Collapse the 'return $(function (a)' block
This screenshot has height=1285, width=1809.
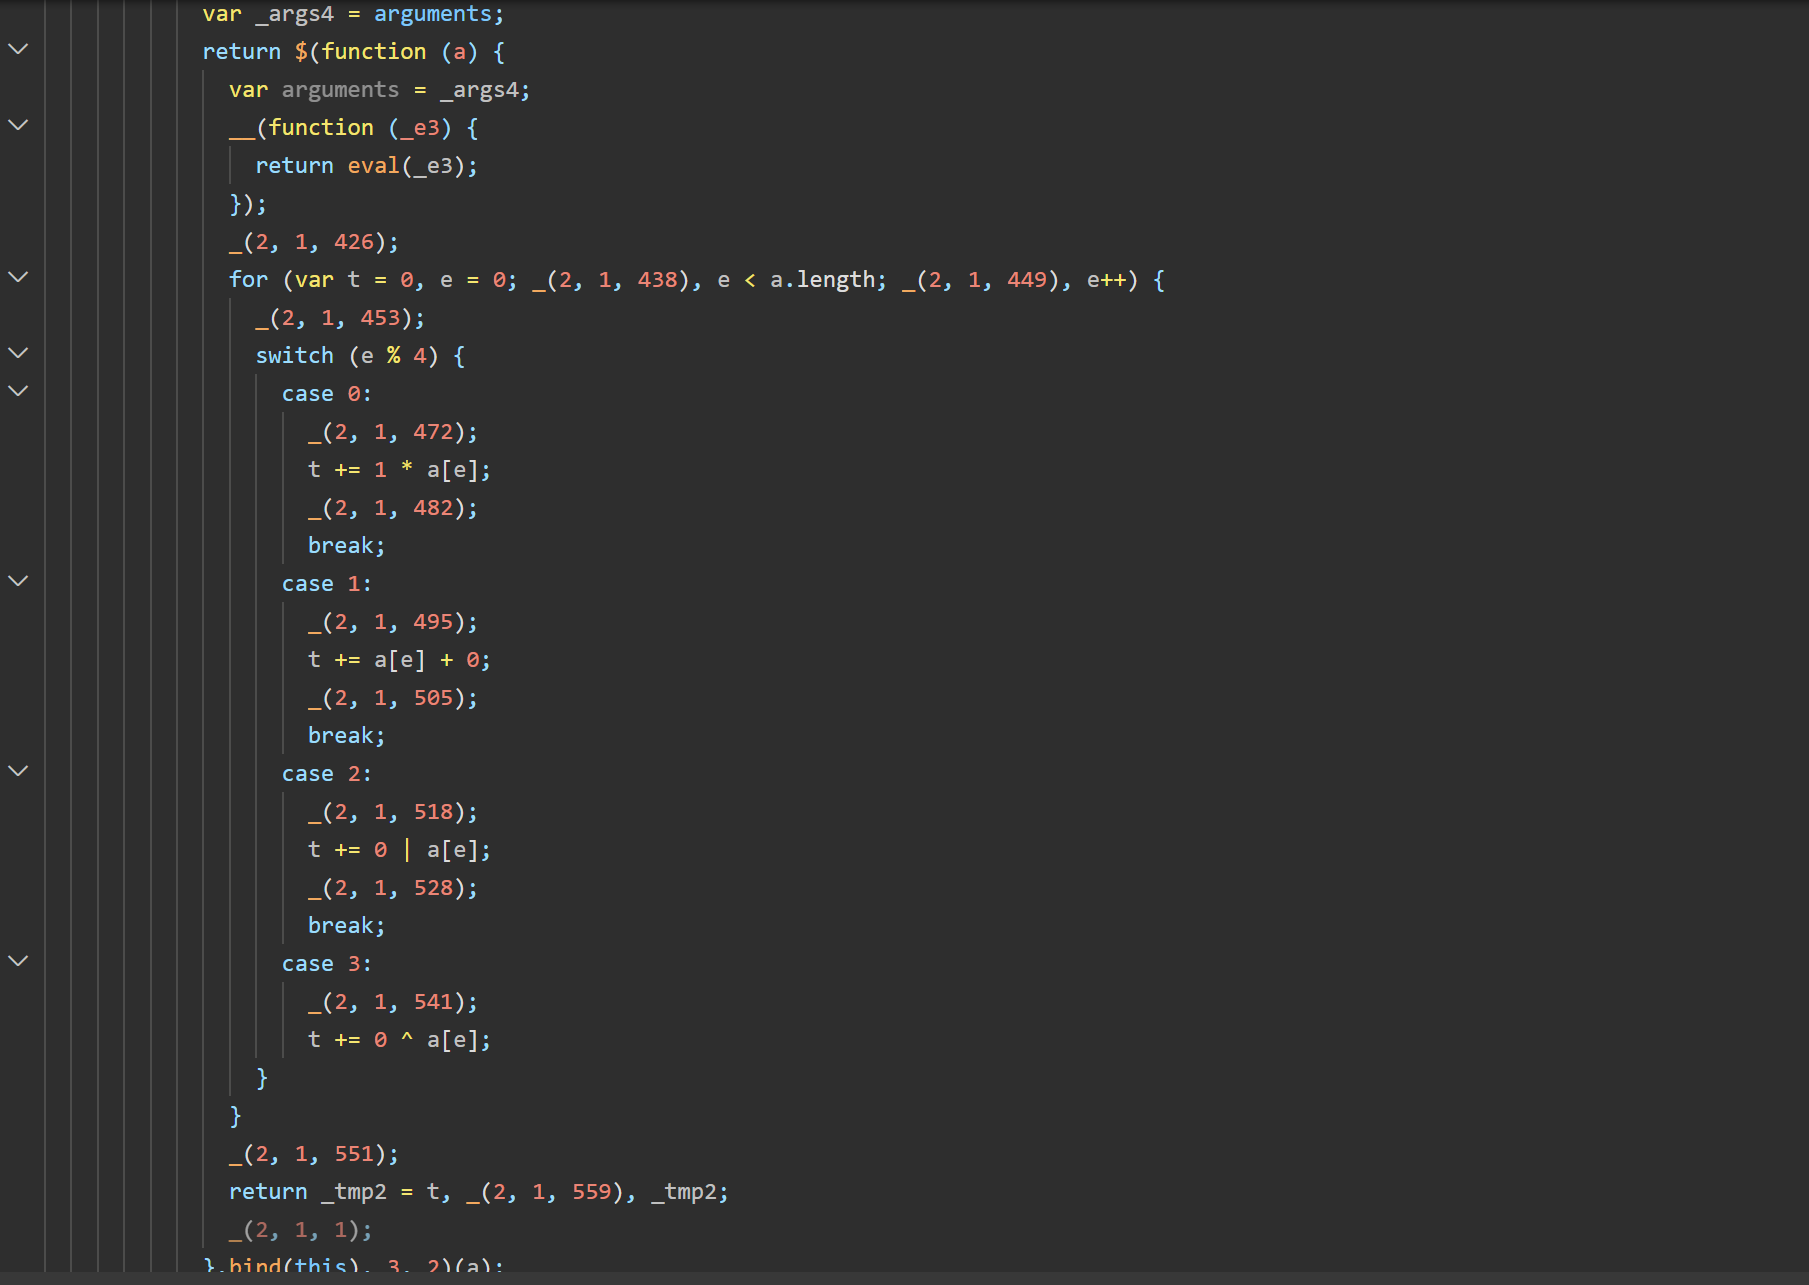click(x=18, y=49)
